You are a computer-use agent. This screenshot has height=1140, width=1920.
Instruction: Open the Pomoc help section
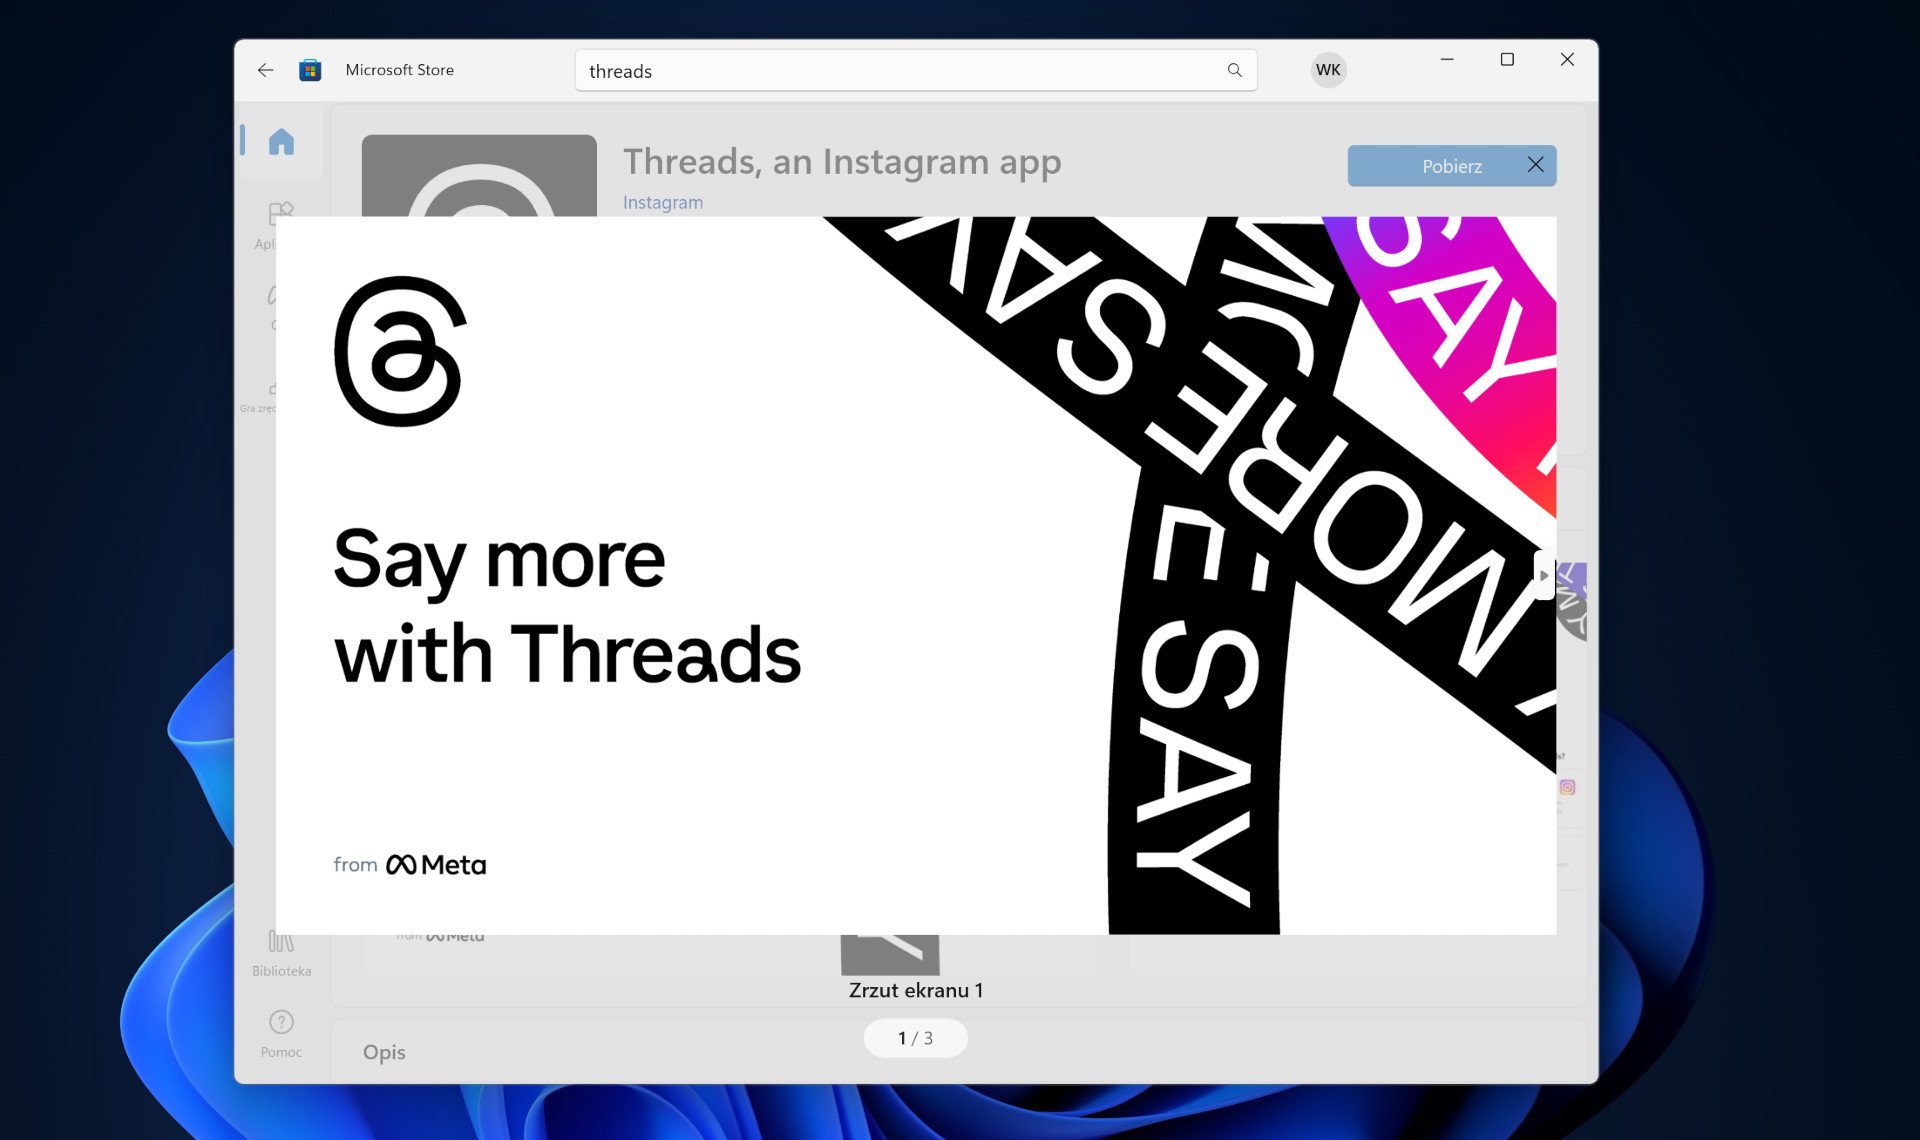pos(281,1034)
